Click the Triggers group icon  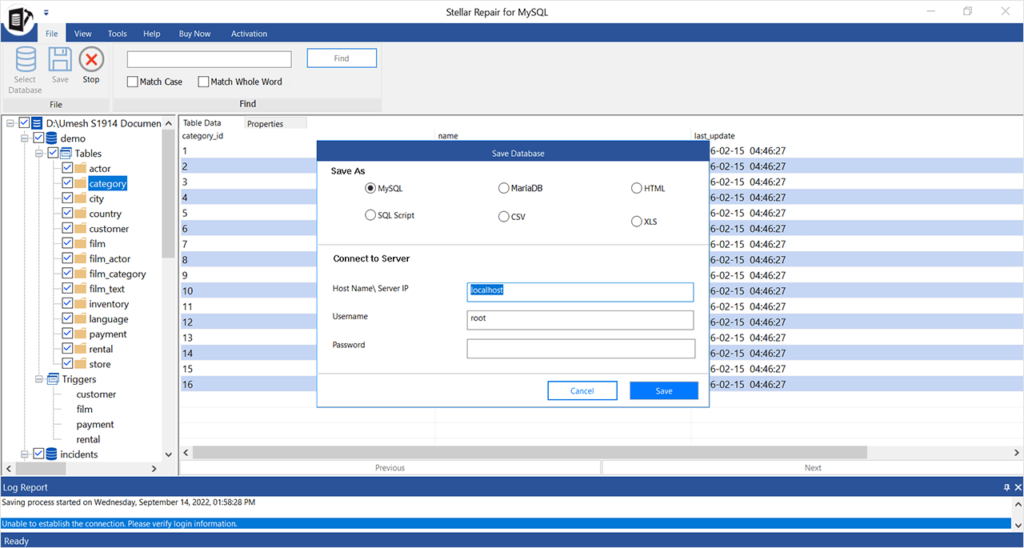pyautogui.click(x=52, y=379)
